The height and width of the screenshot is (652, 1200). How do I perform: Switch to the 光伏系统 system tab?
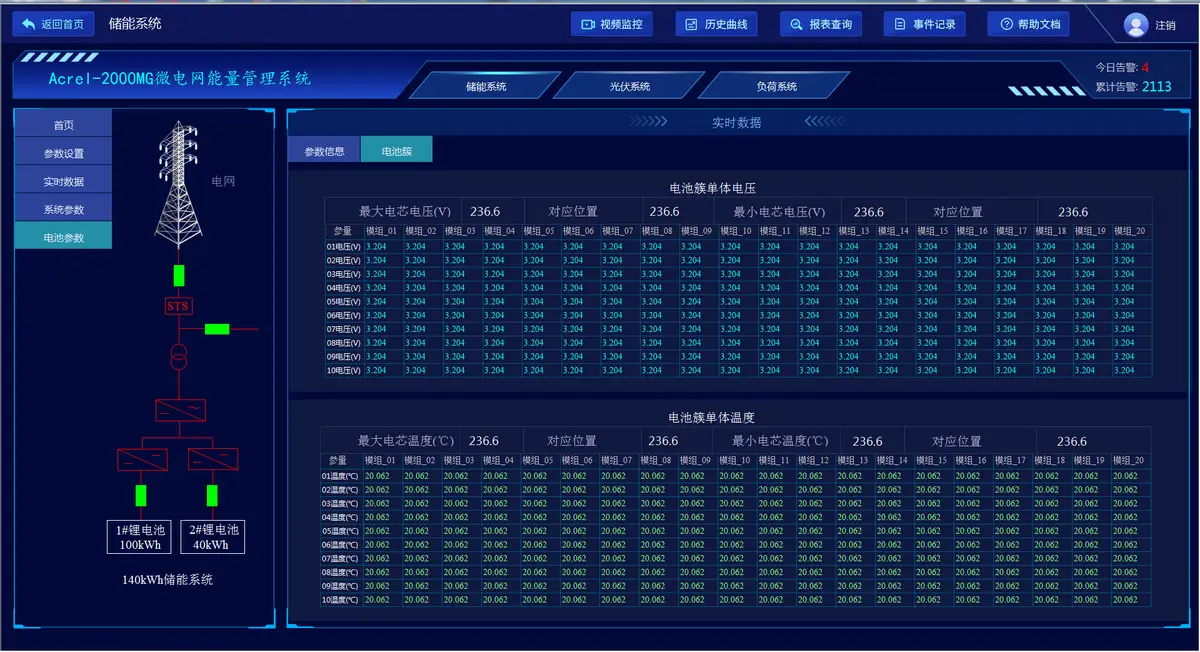coord(631,85)
